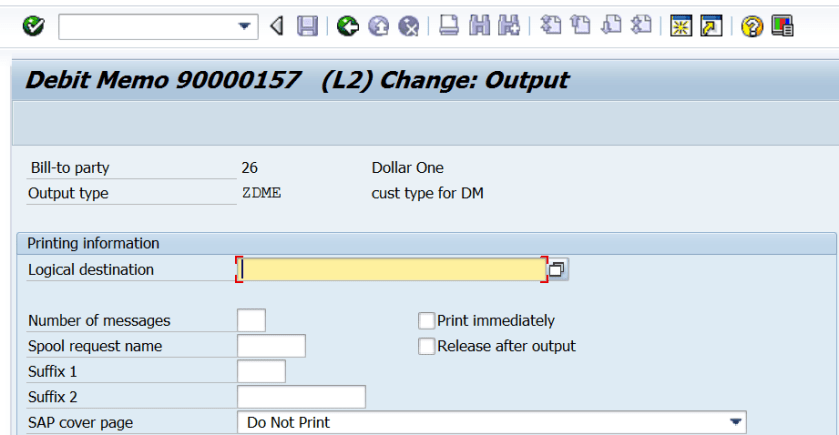Image resolution: width=839 pixels, height=435 pixels.
Task: Click the Create New Session icon
Action: (681, 26)
